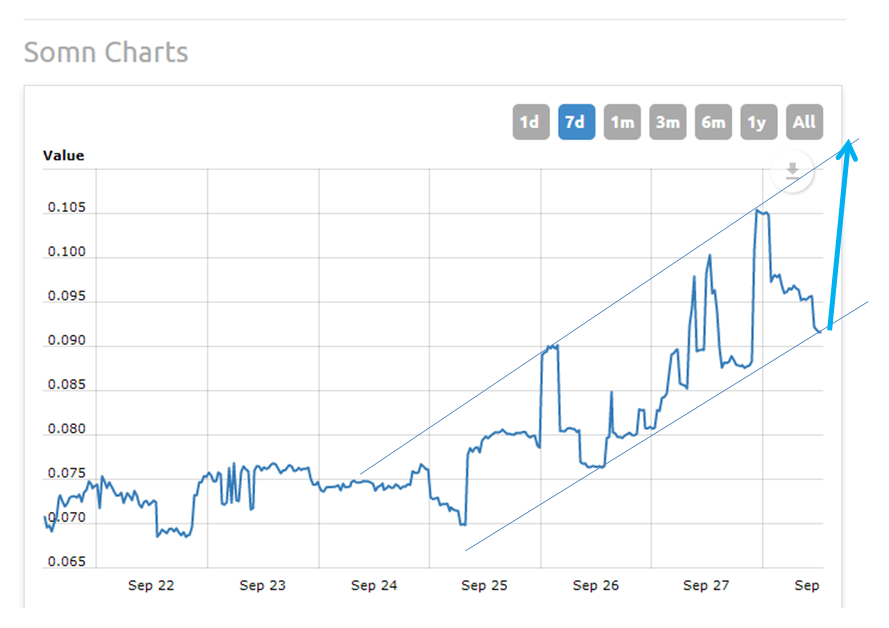Click the 0.090 axis label

[x=66, y=340]
